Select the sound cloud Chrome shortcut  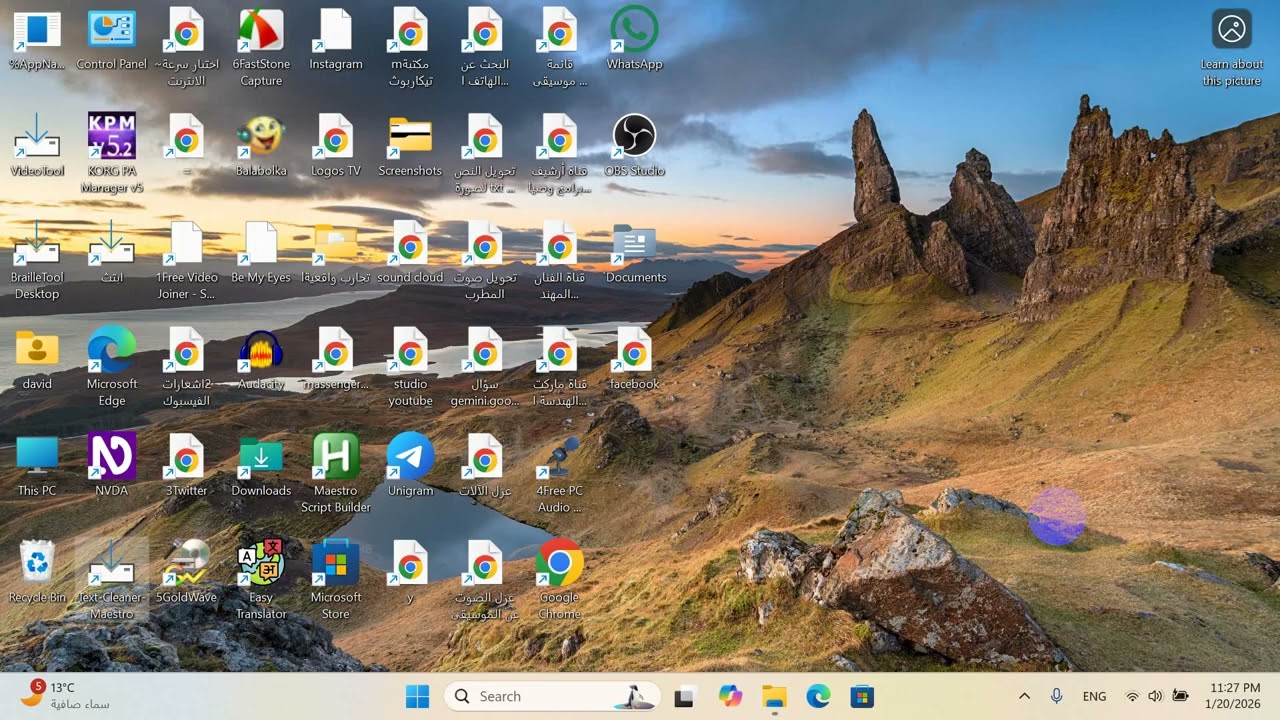tap(410, 253)
